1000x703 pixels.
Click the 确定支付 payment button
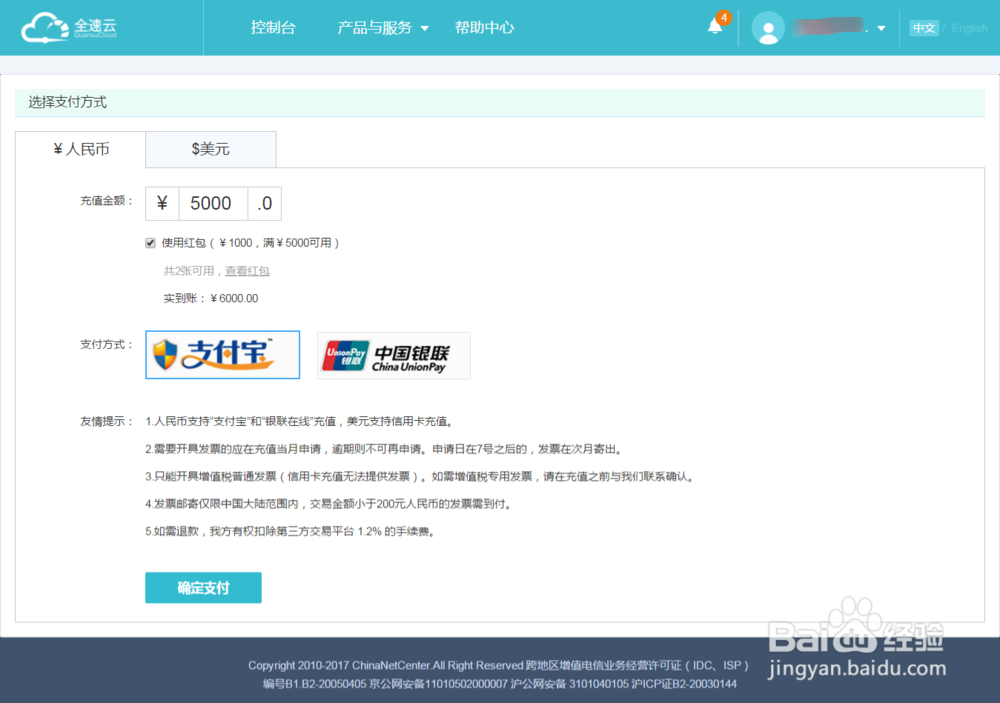[x=203, y=588]
